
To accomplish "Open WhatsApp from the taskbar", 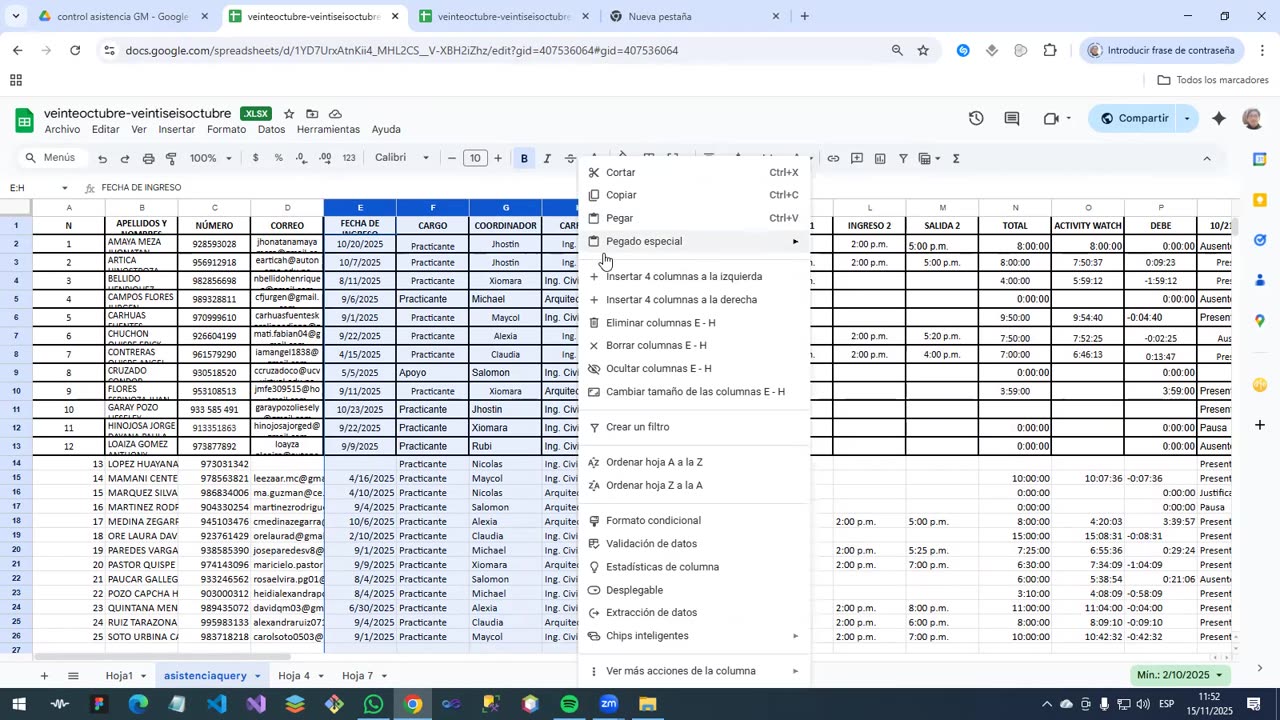I will [373, 704].
